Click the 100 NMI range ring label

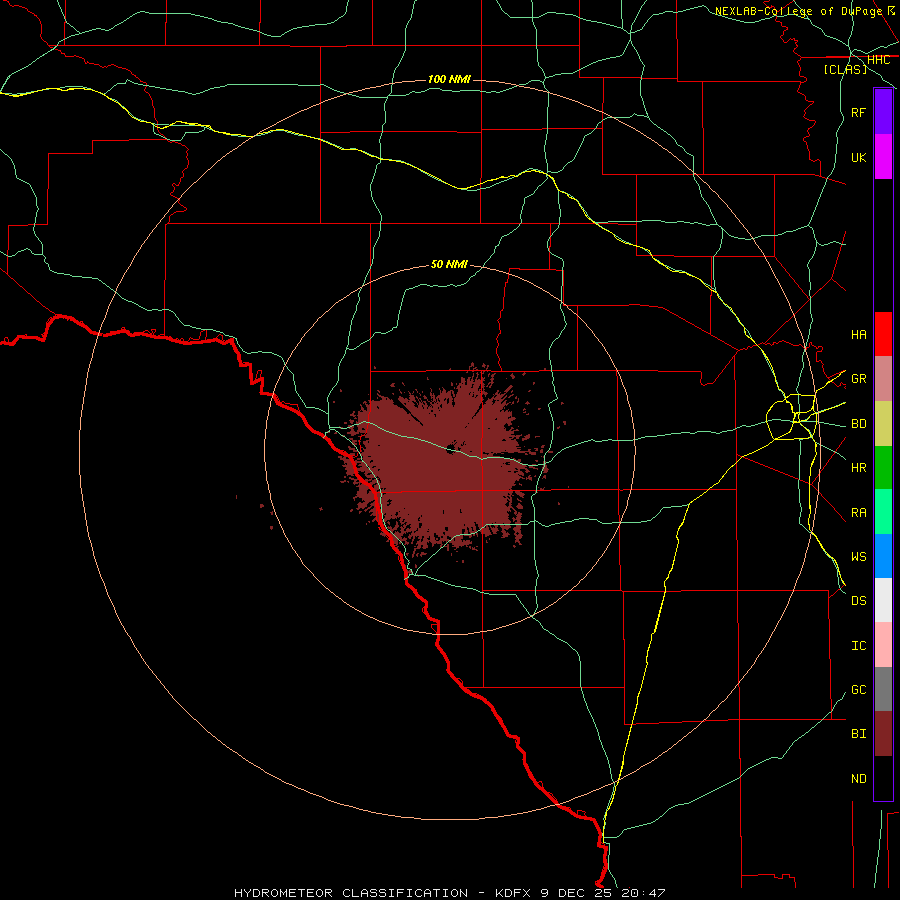click(x=449, y=79)
